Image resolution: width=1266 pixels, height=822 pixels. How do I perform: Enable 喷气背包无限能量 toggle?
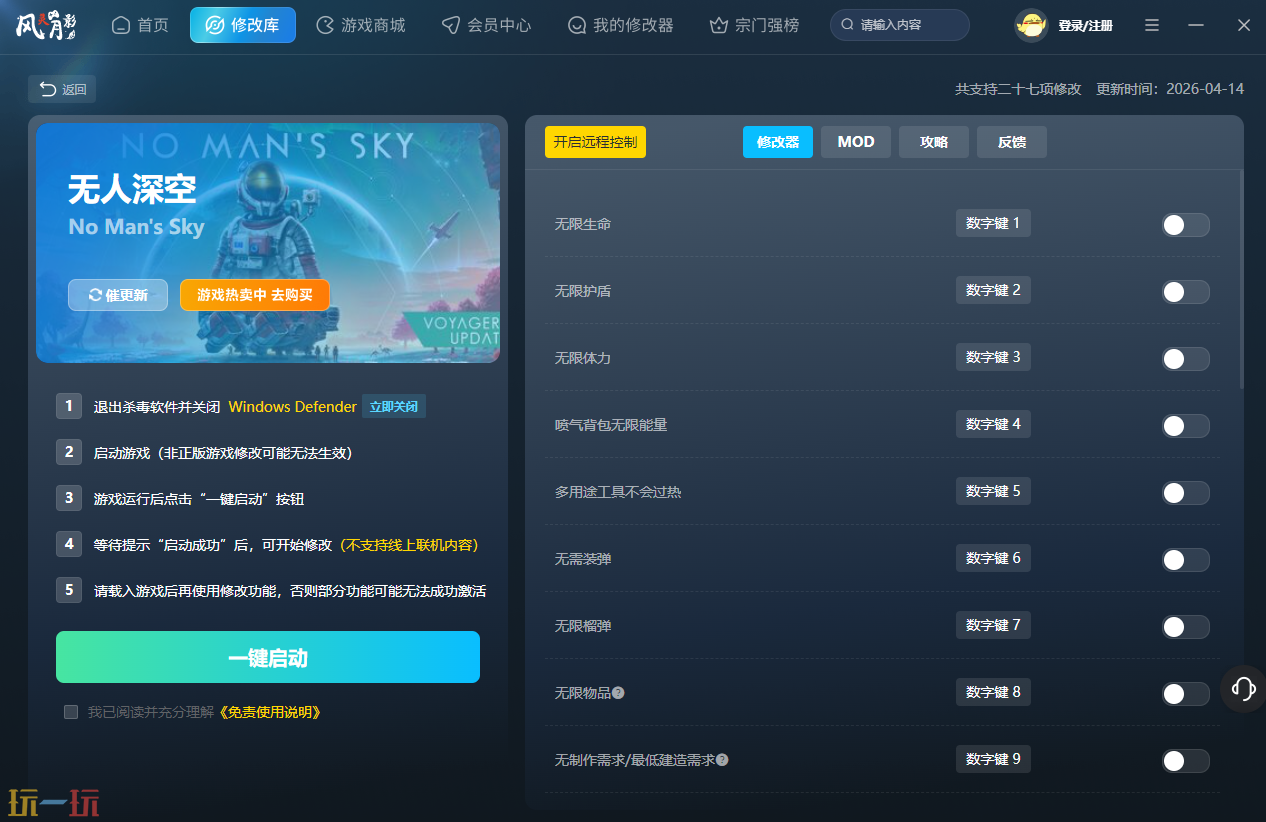click(x=1185, y=426)
